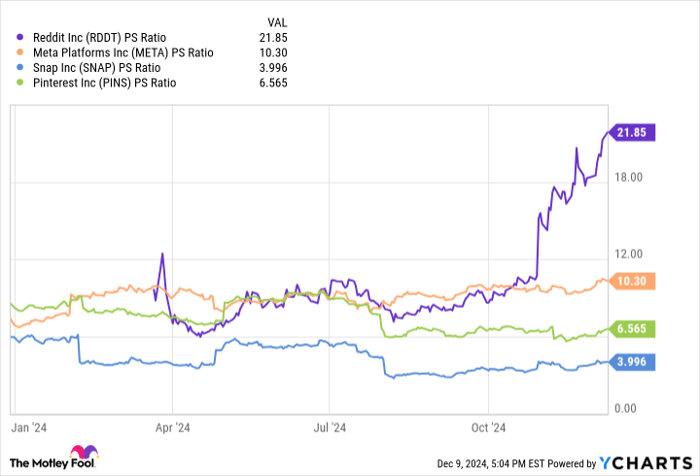Screen dimensions: 700x476
Task: Click the legend value 10.30
Action: [273, 53]
